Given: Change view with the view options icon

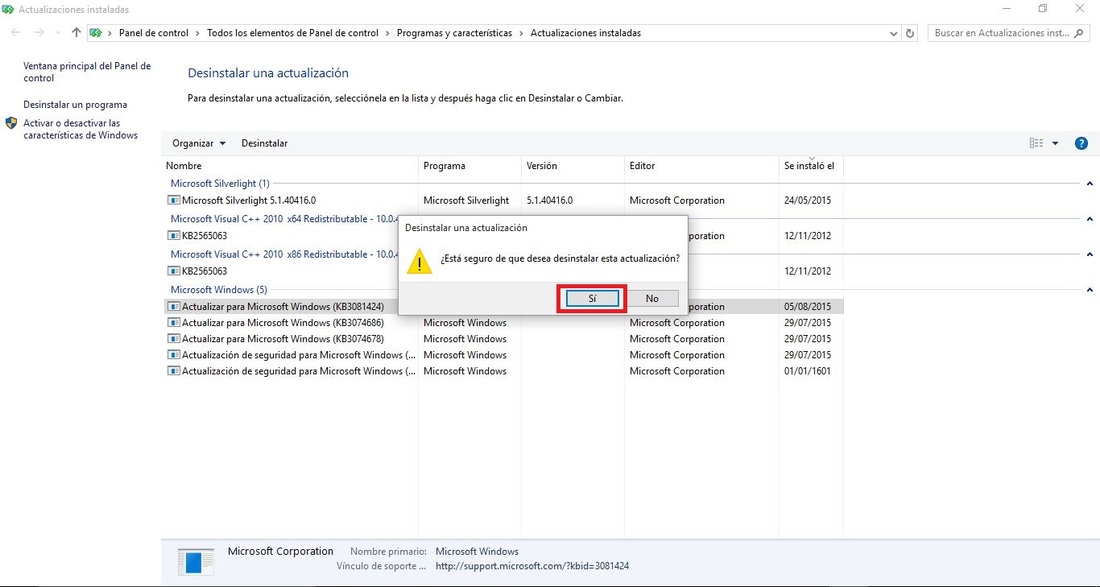Looking at the screenshot, I should point(1036,143).
